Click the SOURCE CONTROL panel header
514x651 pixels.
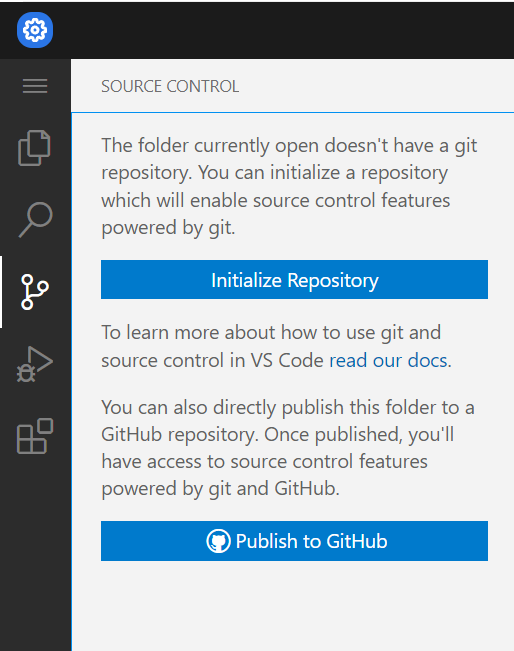click(x=170, y=86)
